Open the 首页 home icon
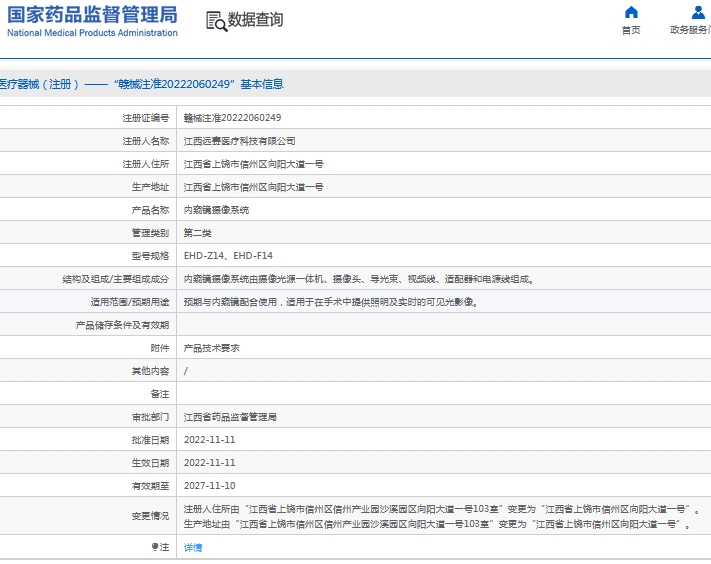This screenshot has width=711, height=564. pyautogui.click(x=631, y=13)
